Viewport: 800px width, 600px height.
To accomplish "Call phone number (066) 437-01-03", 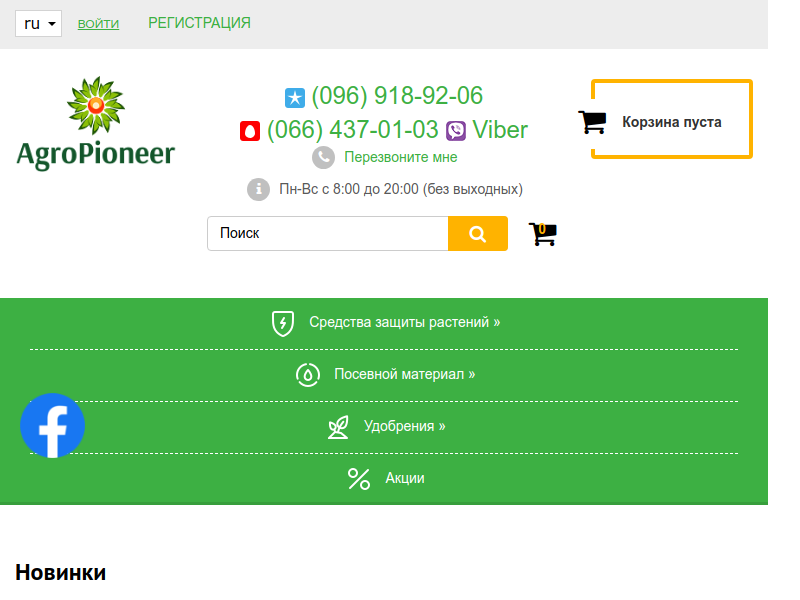I will tap(353, 130).
